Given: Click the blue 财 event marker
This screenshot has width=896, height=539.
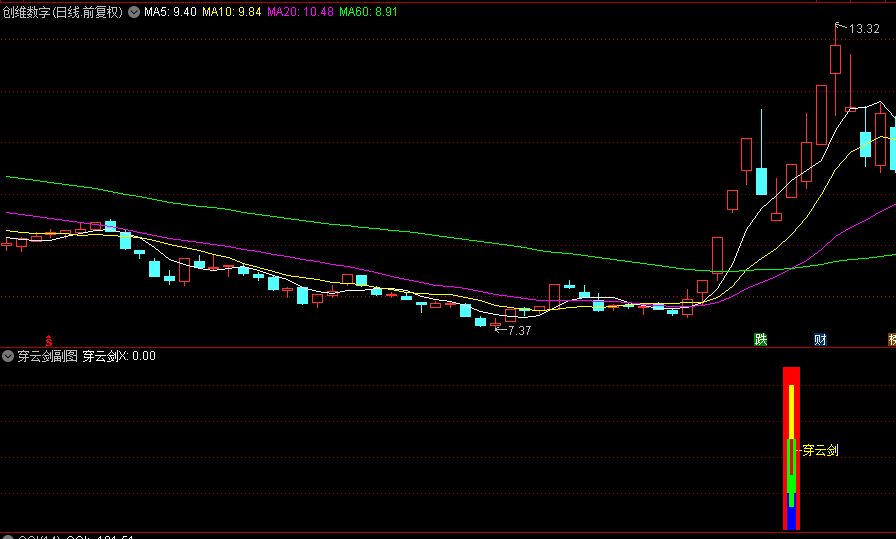Looking at the screenshot, I should pyautogui.click(x=820, y=340).
